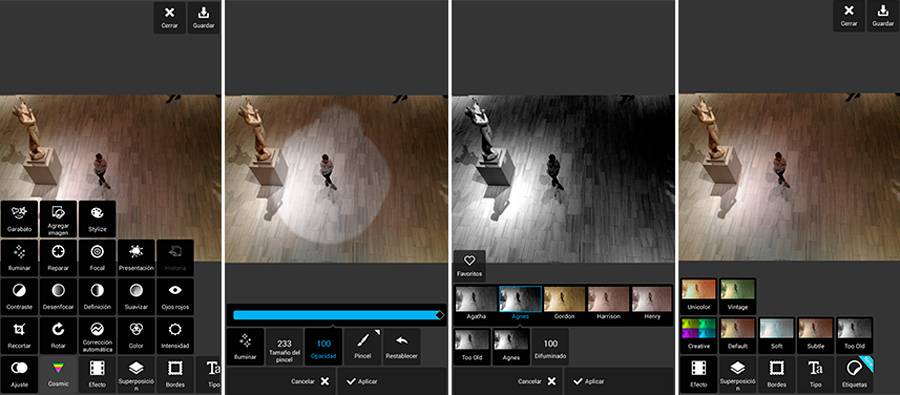Open Superposición beside the Cosmic row
The image size is (900, 395).
[x=137, y=374]
